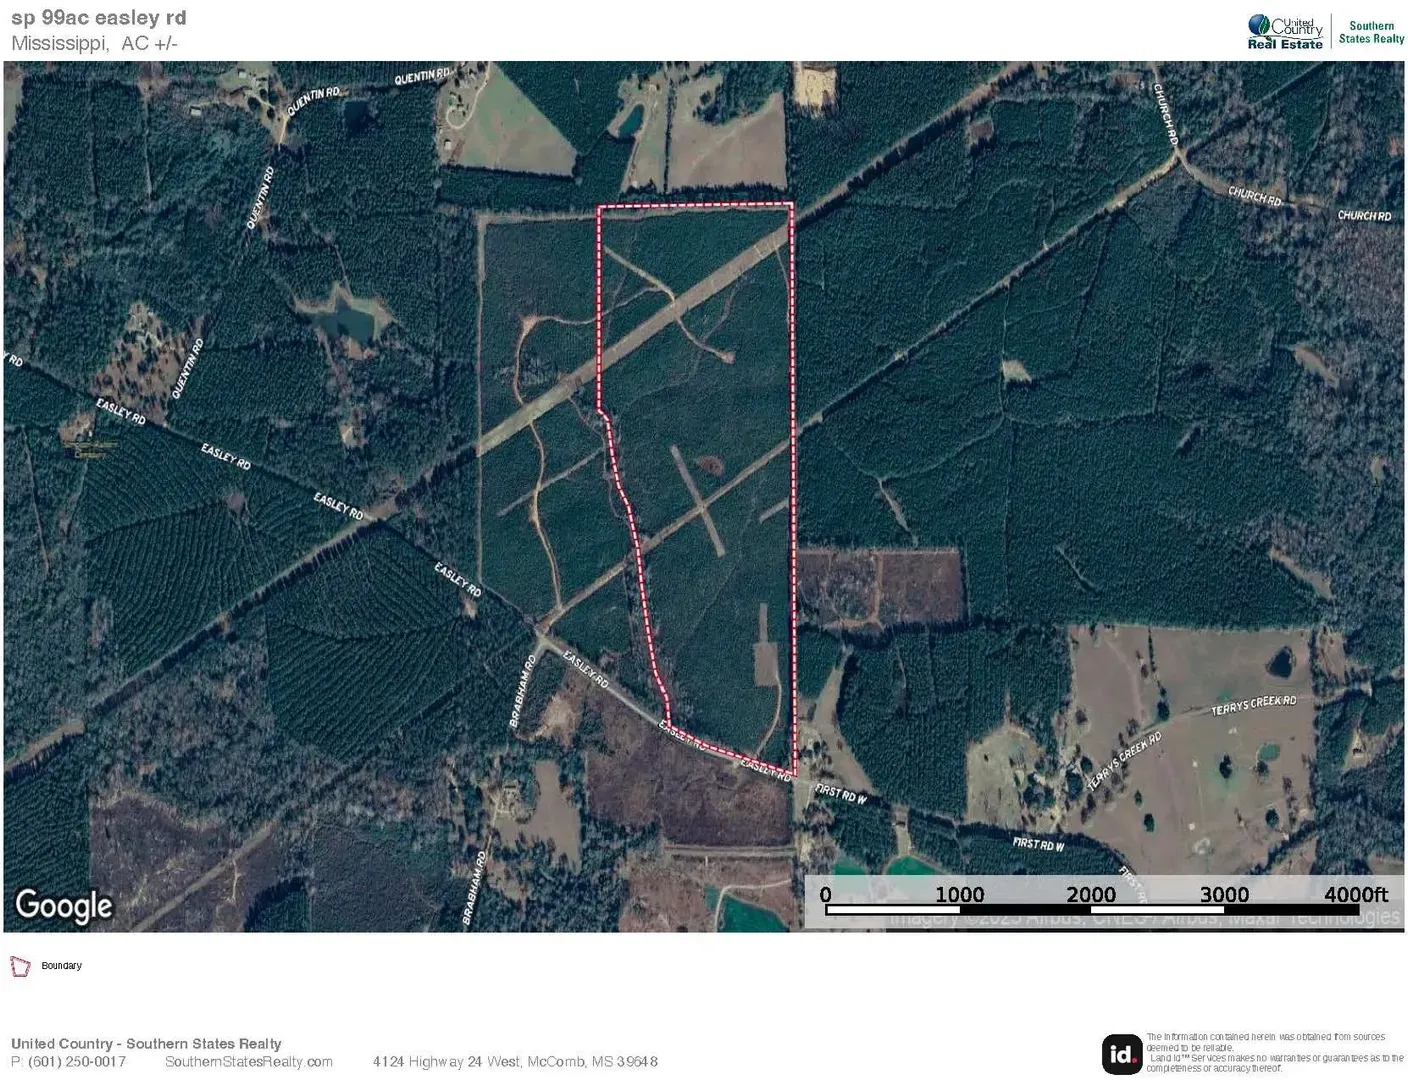Click the FIRST RD W label nearest the boundary
Screen dimensions: 1408x1080
pos(841,794)
